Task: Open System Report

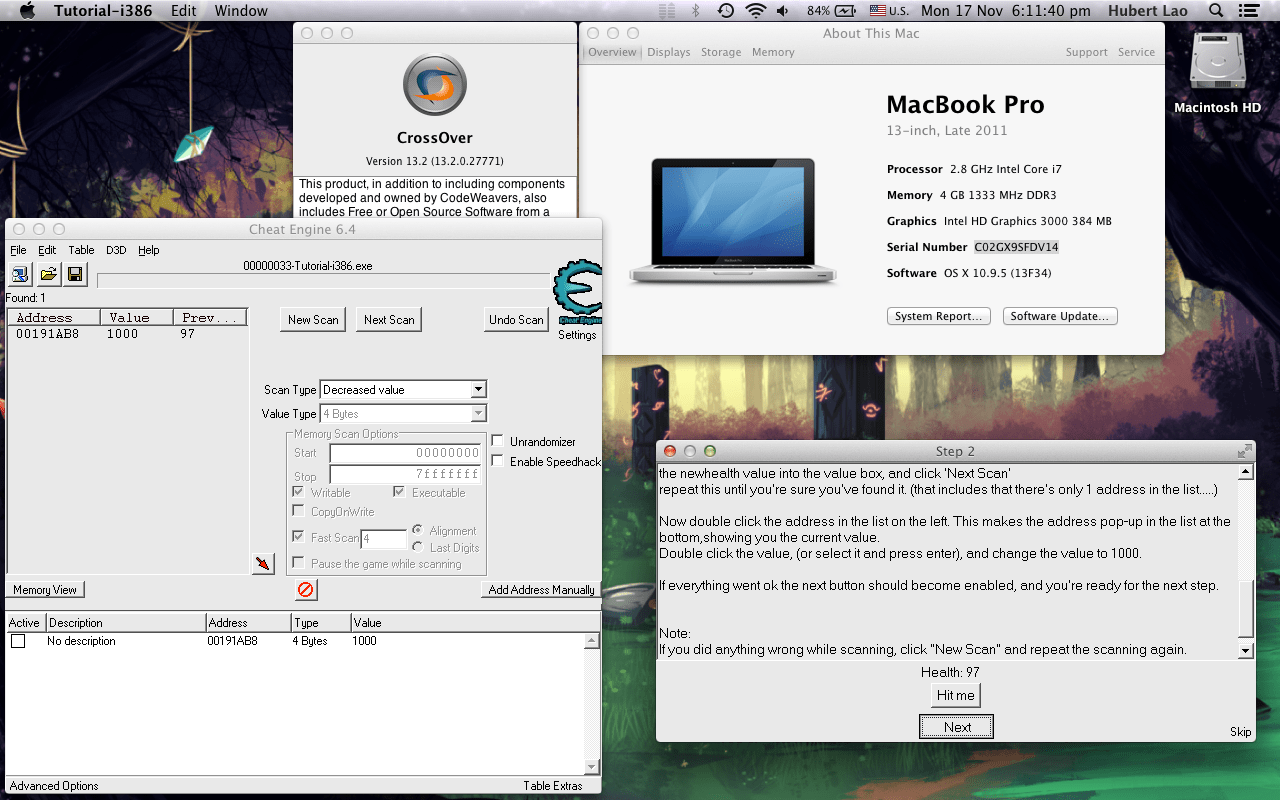Action: (939, 316)
